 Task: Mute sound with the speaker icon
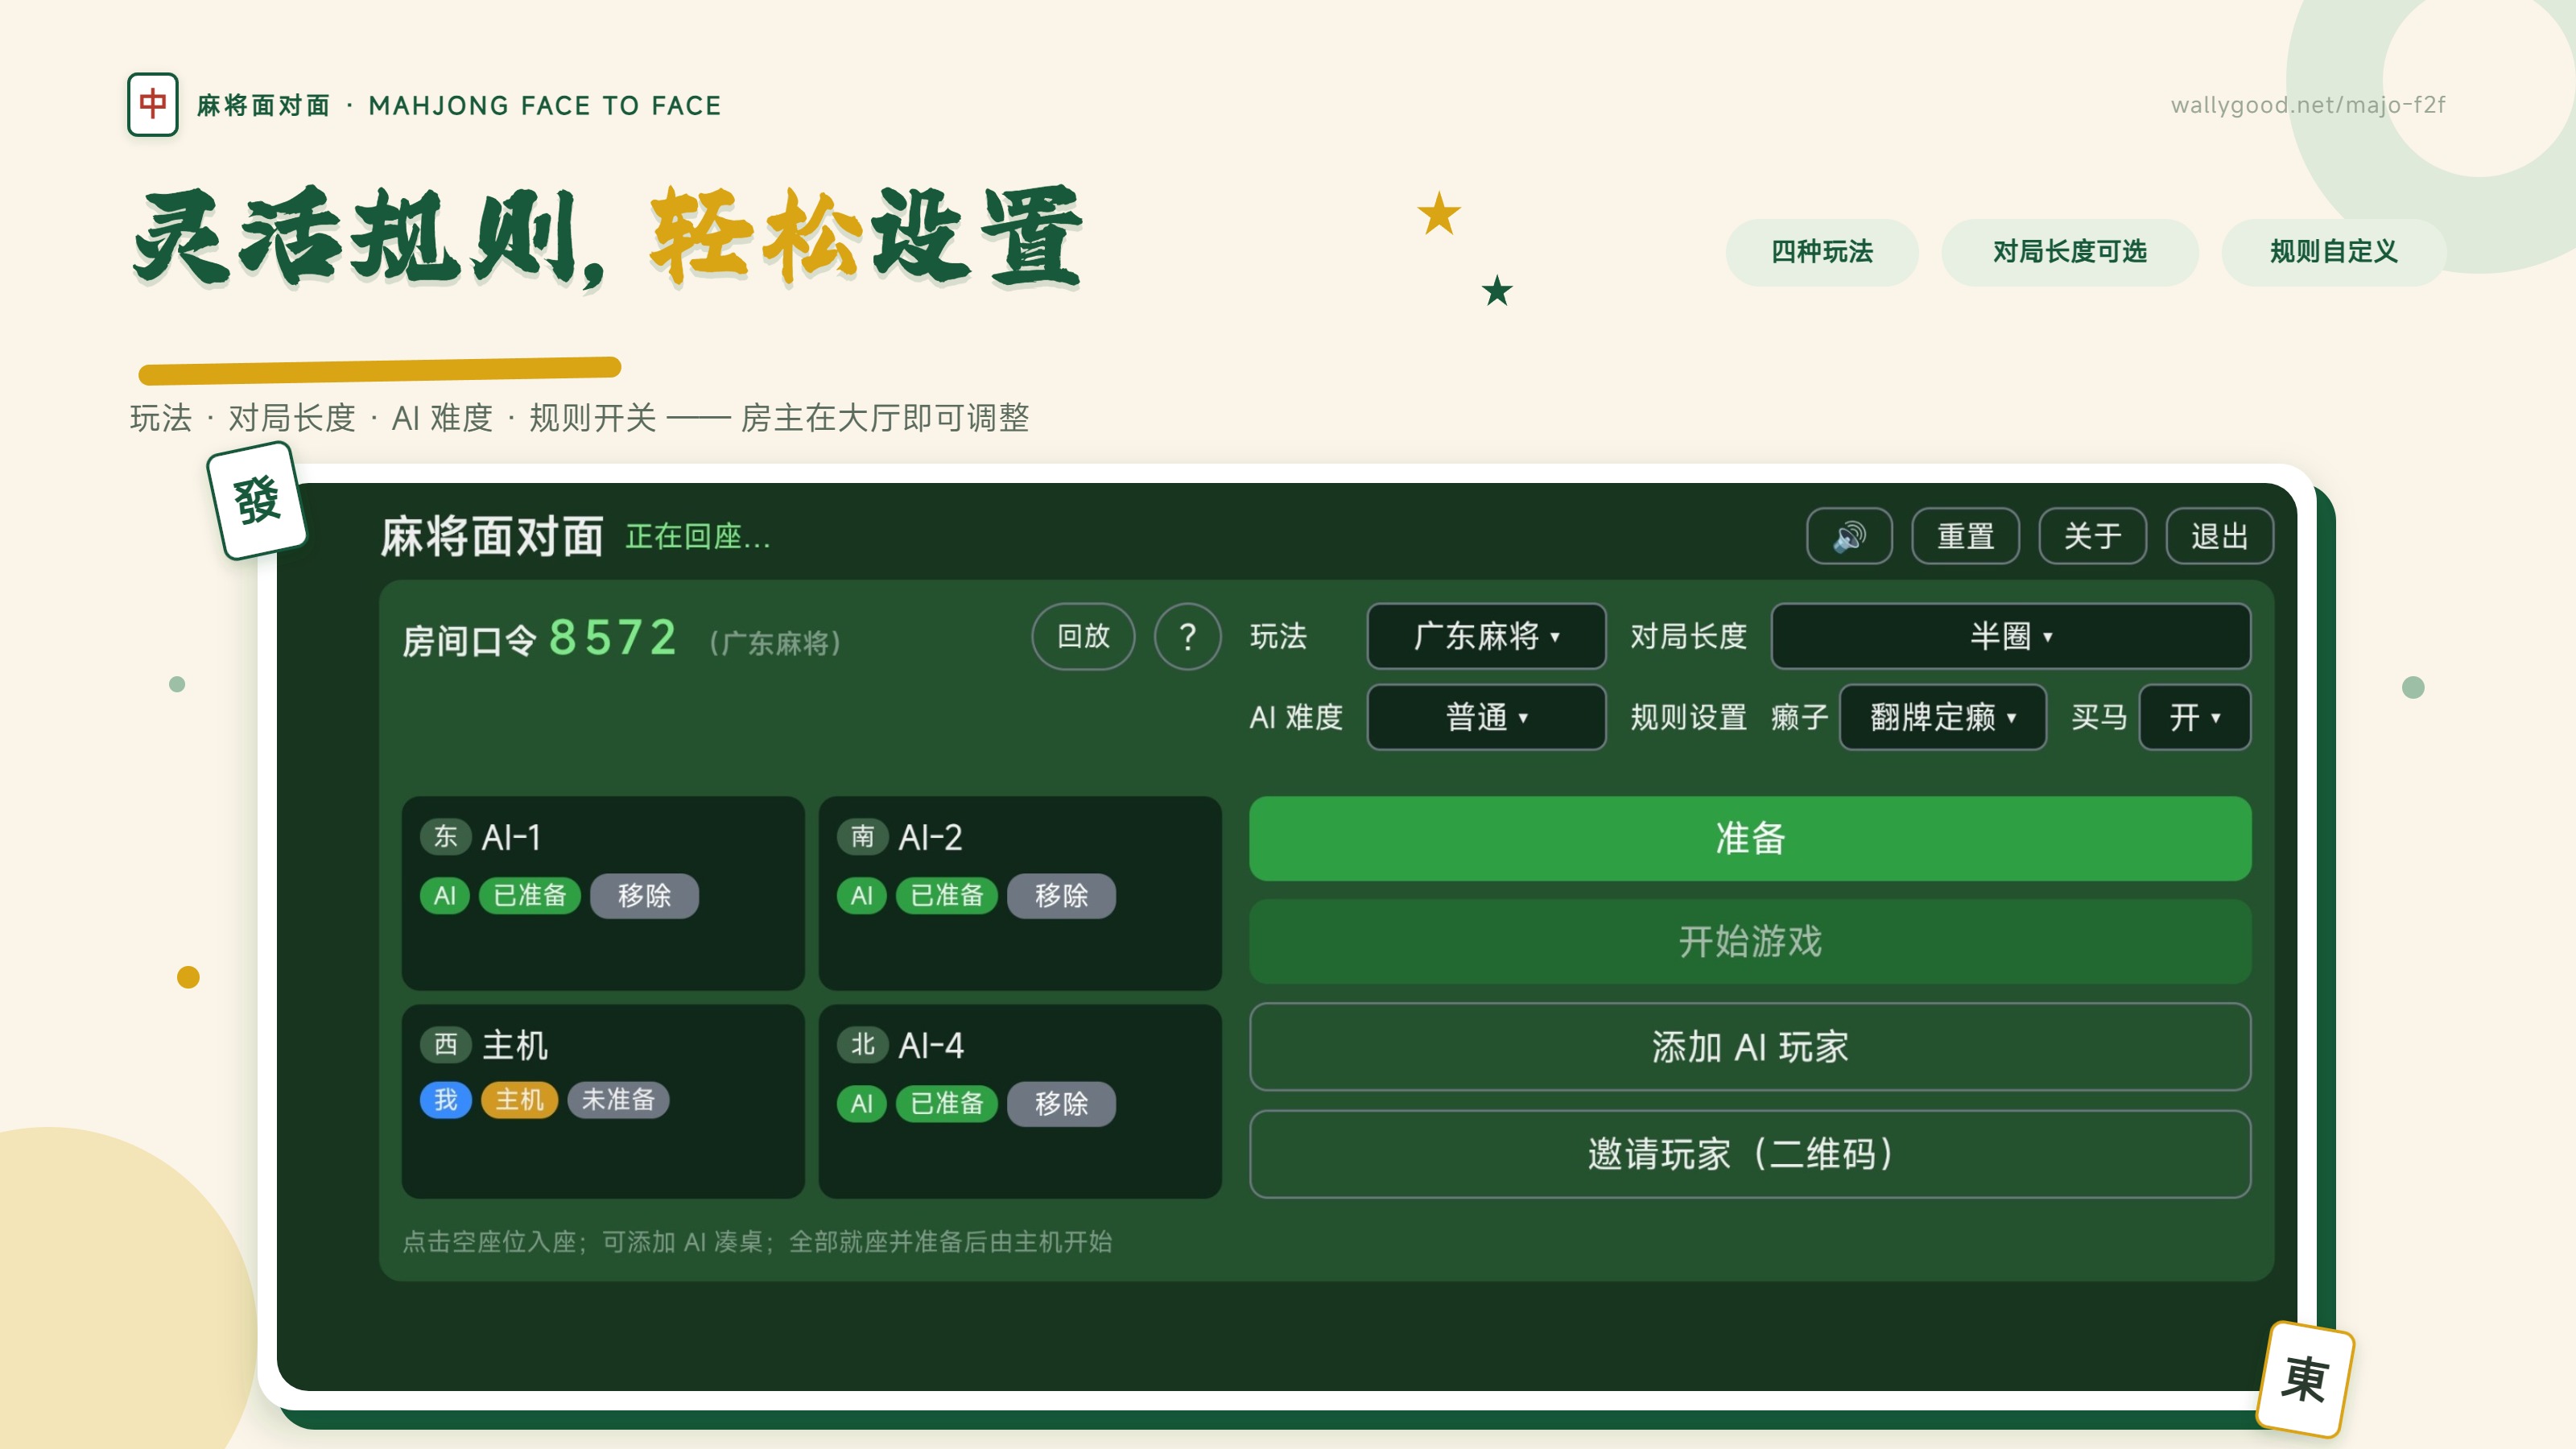(x=1848, y=536)
